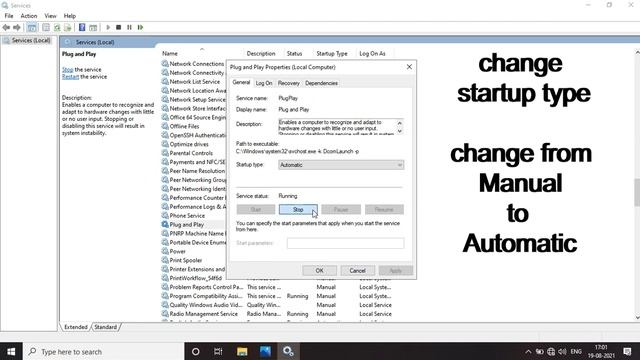
Task: Open the notification center icon
Action: click(628, 351)
